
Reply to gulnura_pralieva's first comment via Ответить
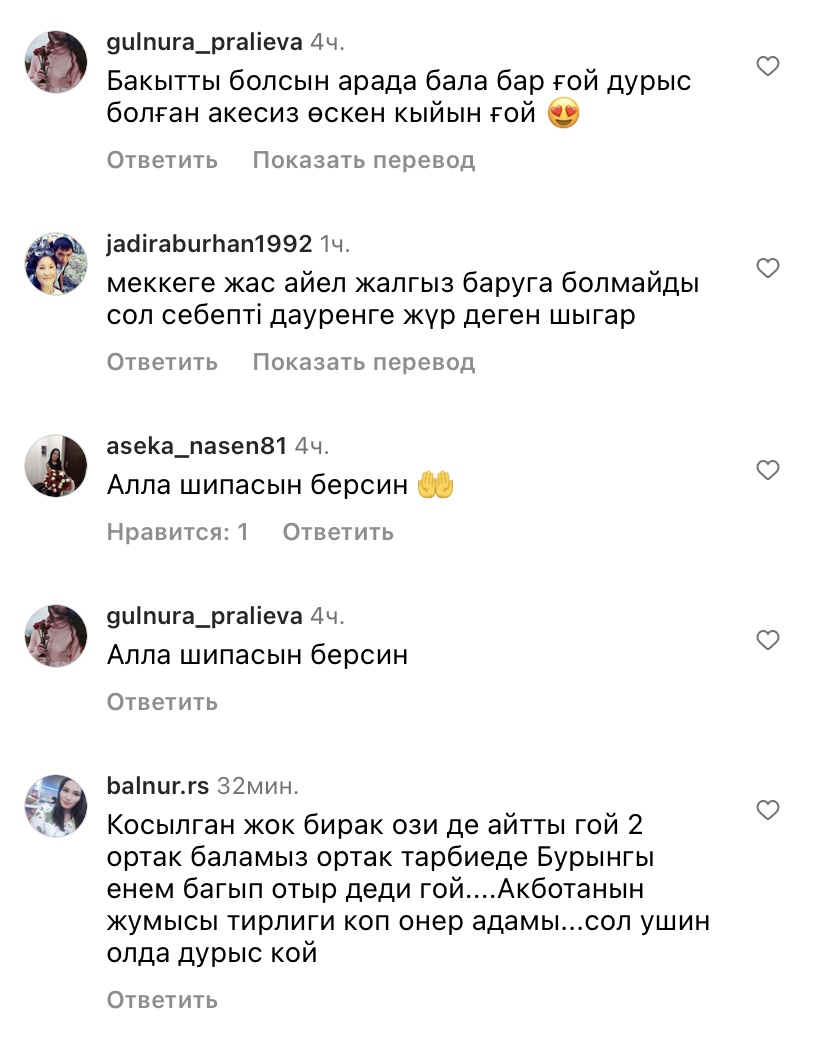162,160
